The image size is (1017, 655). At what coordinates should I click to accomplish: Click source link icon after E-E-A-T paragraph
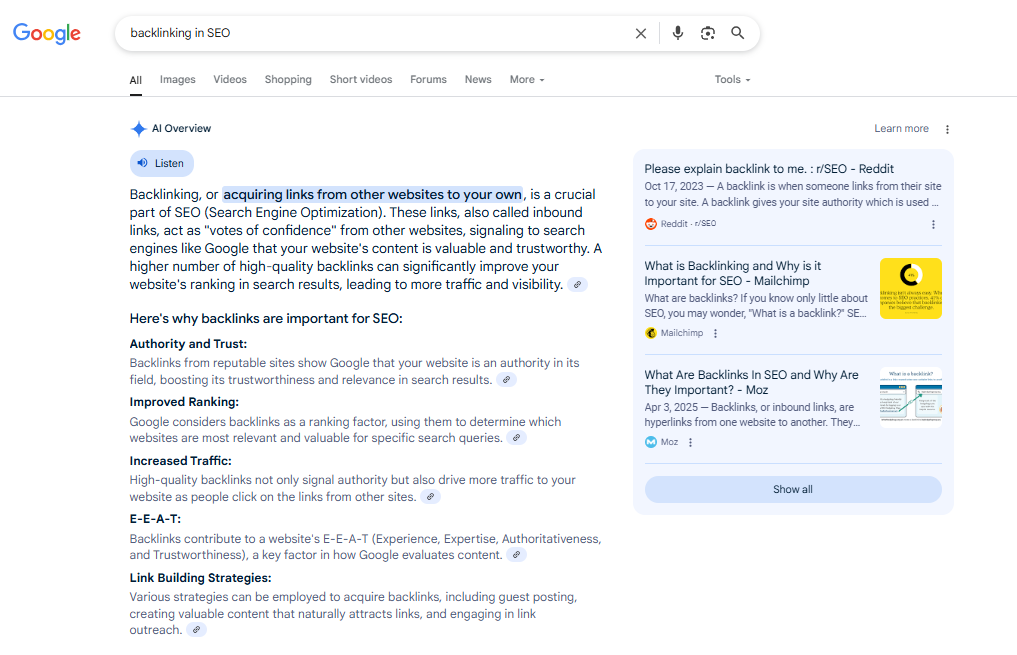[516, 555]
